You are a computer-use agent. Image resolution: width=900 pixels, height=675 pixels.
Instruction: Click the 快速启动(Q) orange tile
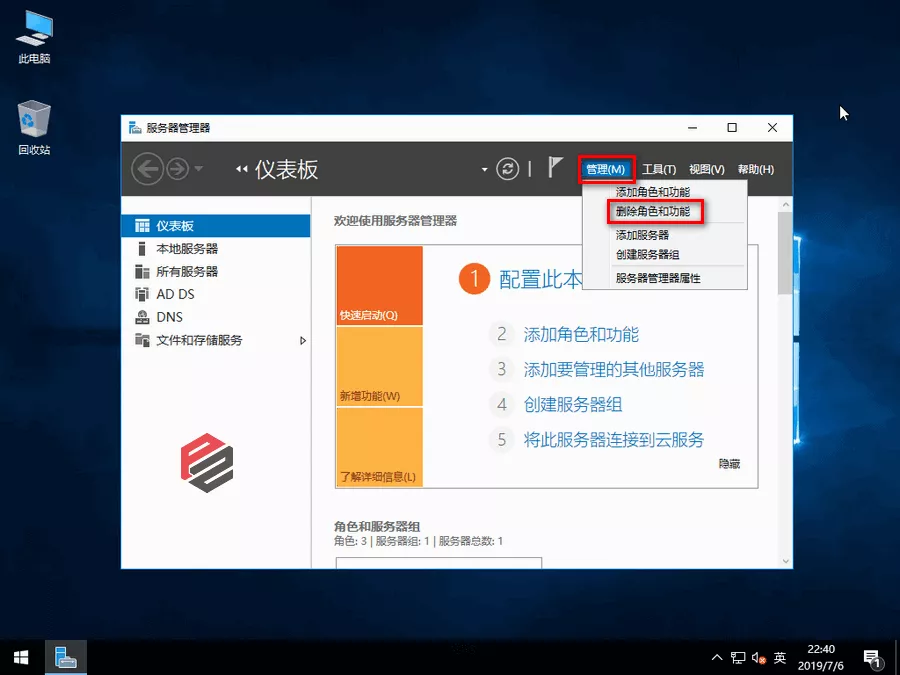click(379, 286)
